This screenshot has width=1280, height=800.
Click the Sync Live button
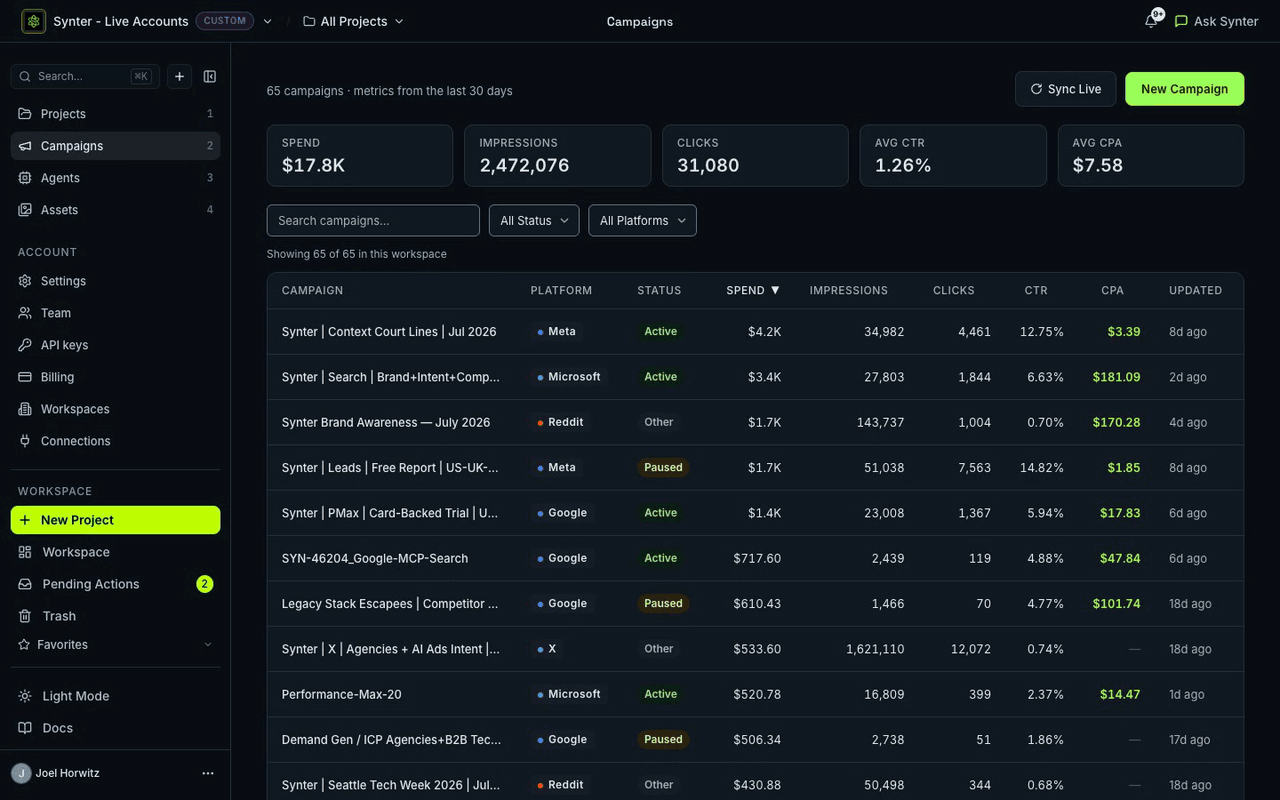click(1066, 89)
